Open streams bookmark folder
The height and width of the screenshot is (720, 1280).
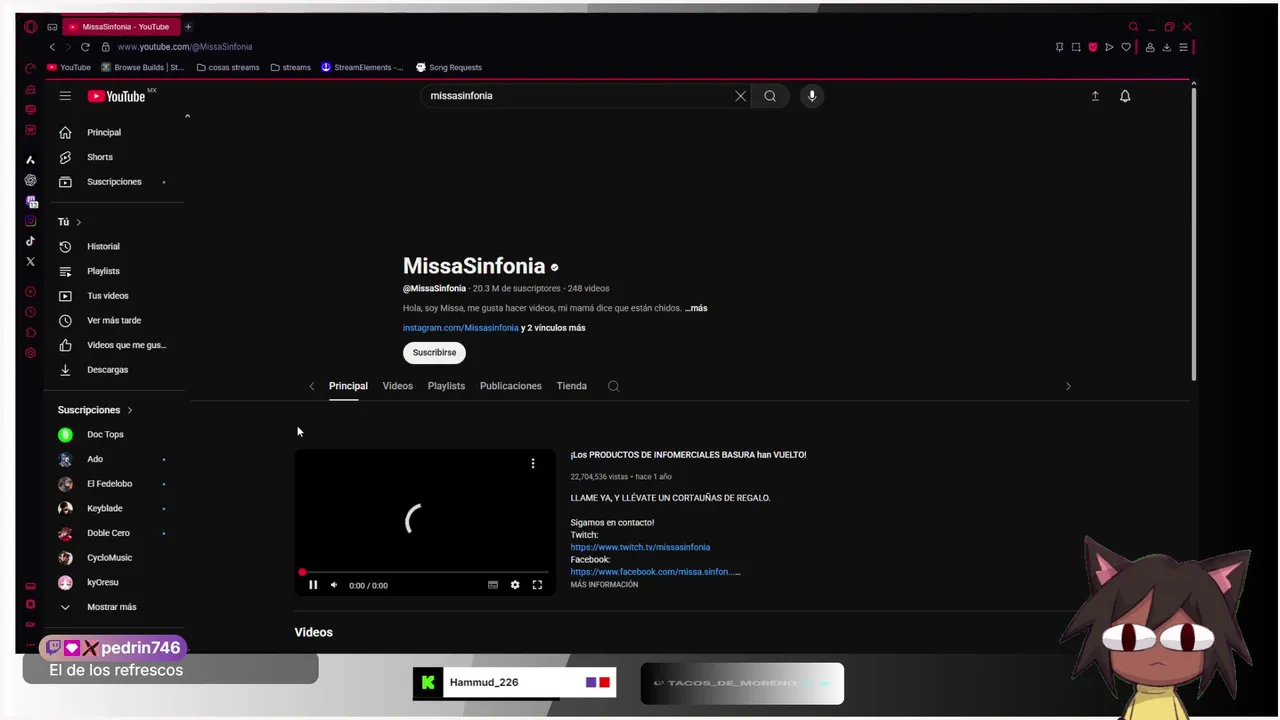[291, 68]
